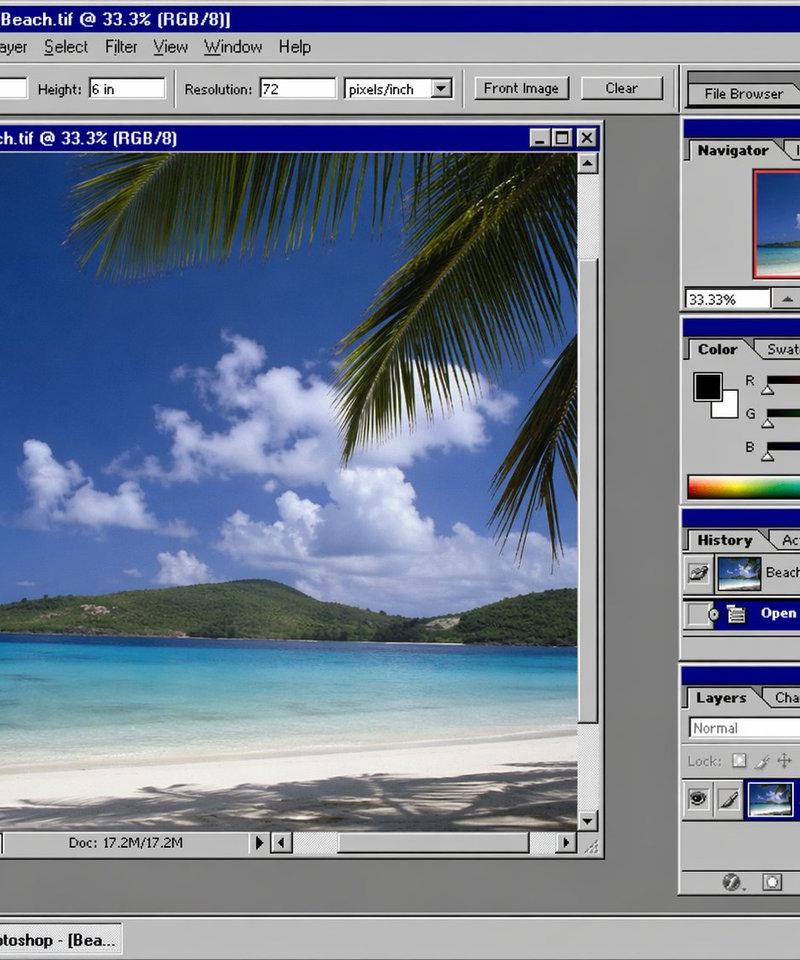This screenshot has height=960, width=800.
Task: Click the foreground black color swatch
Action: tap(708, 387)
